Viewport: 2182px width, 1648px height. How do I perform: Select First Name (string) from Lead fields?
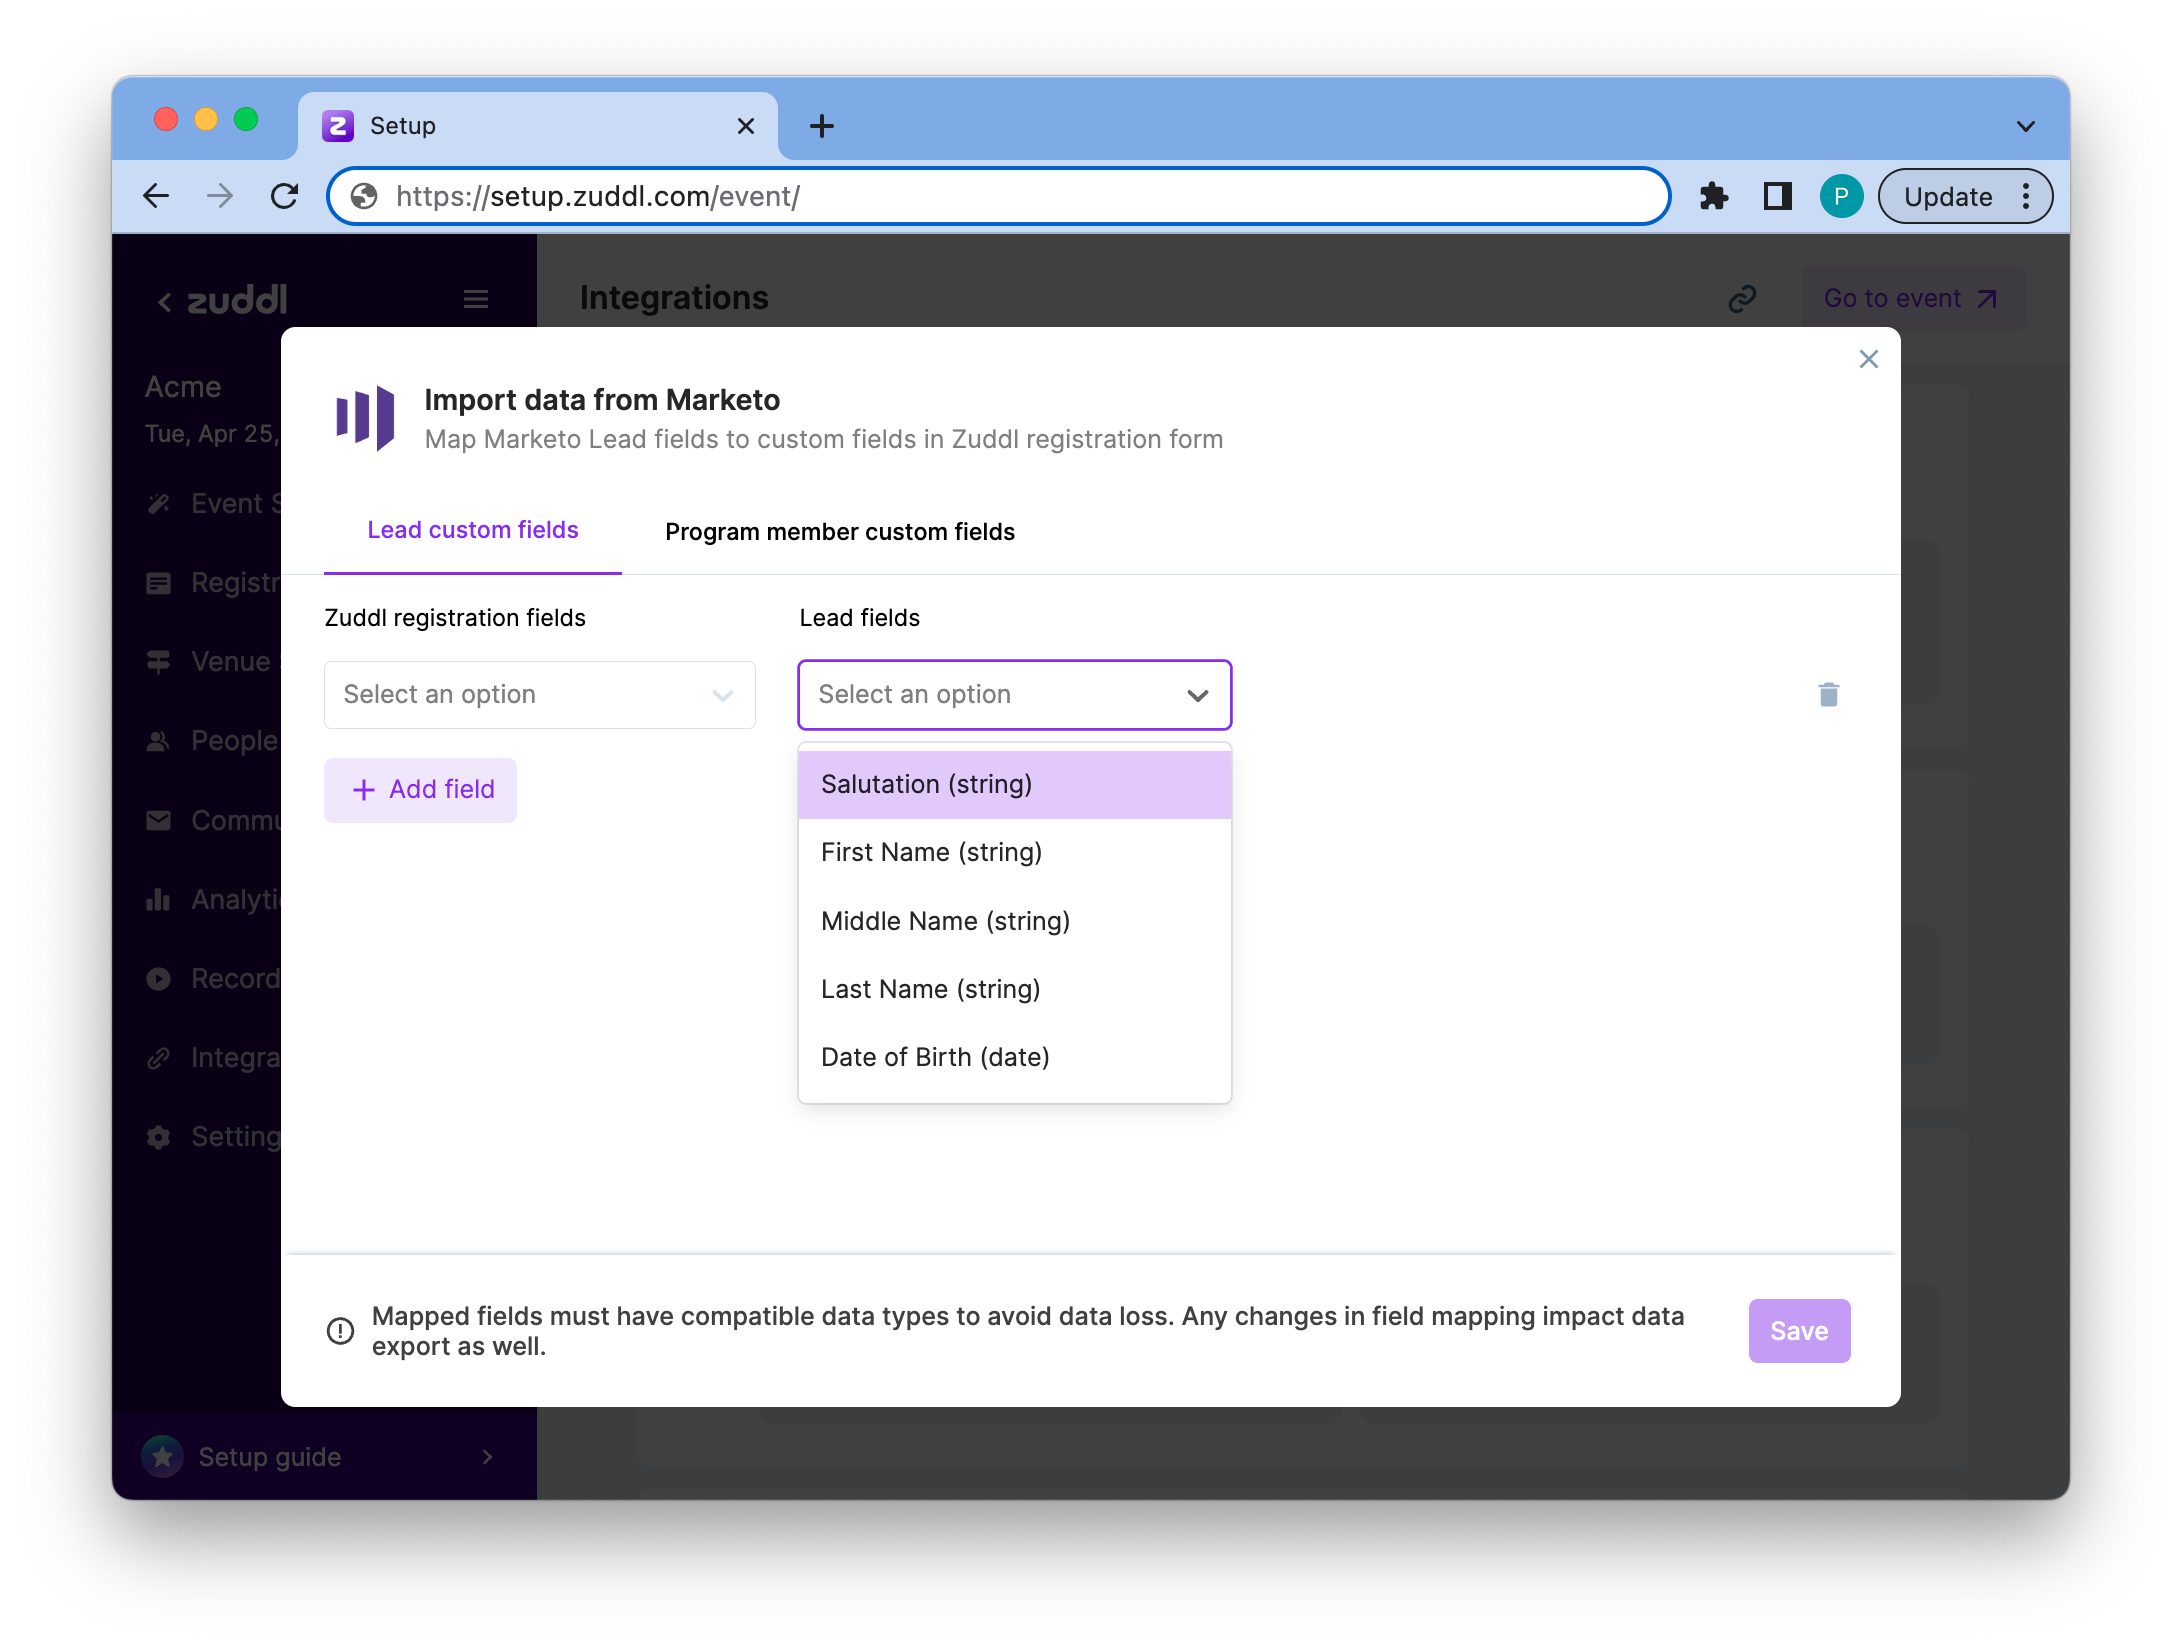click(x=931, y=852)
